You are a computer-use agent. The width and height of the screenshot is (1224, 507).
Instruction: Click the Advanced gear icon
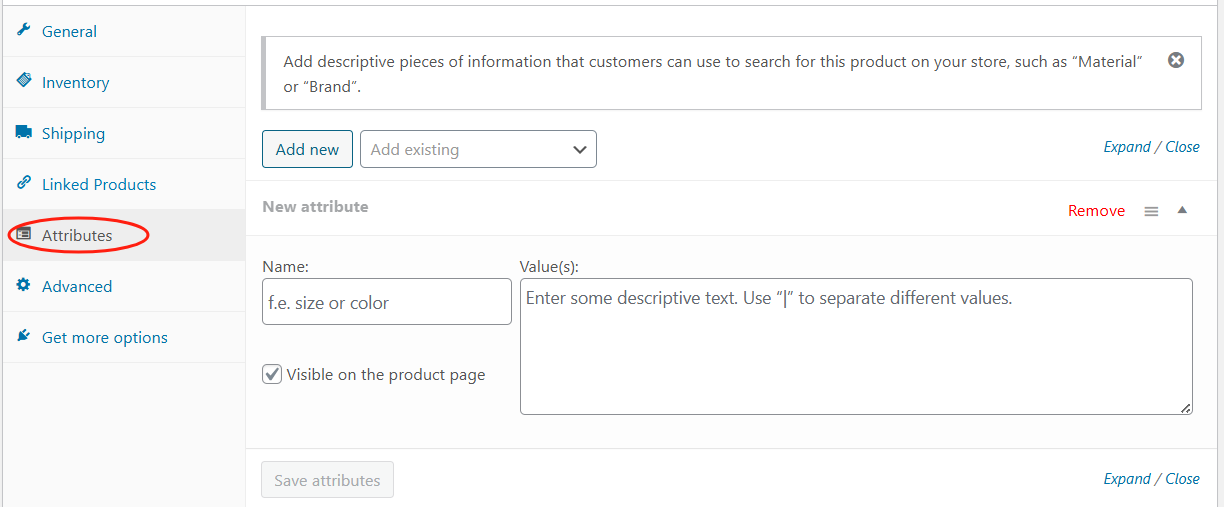[x=24, y=286]
